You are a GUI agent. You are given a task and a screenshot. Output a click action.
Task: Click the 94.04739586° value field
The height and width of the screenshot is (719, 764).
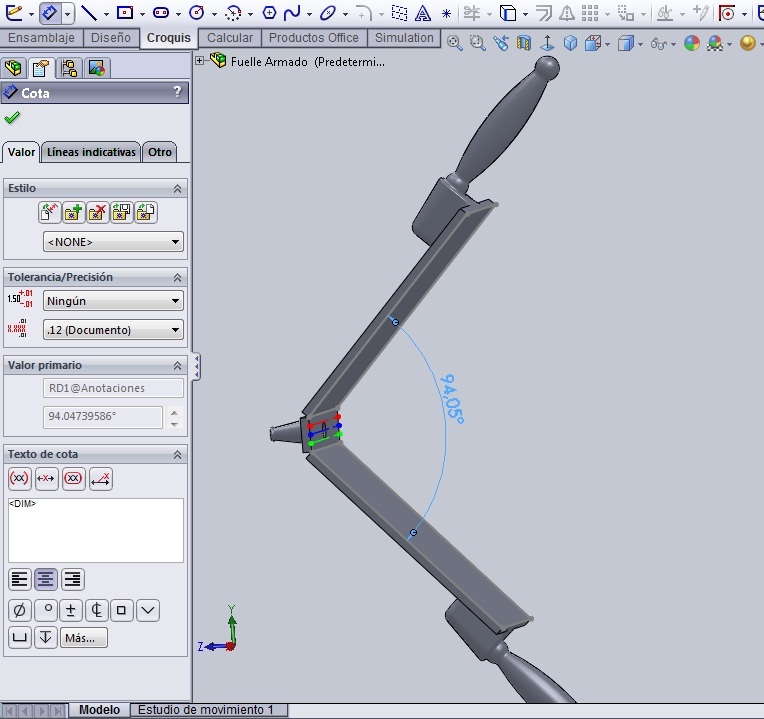[x=103, y=417]
